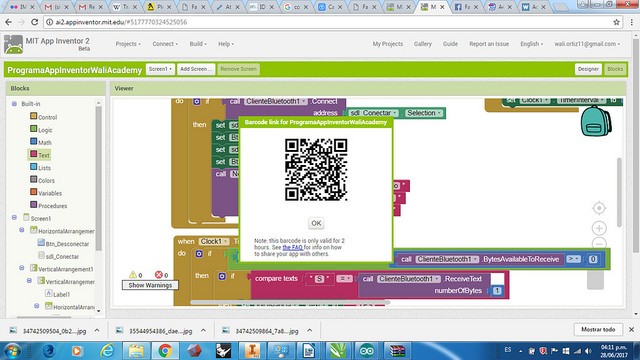The width and height of the screenshot is (640, 360).
Task: Click the Add Screen button
Action: (196, 69)
